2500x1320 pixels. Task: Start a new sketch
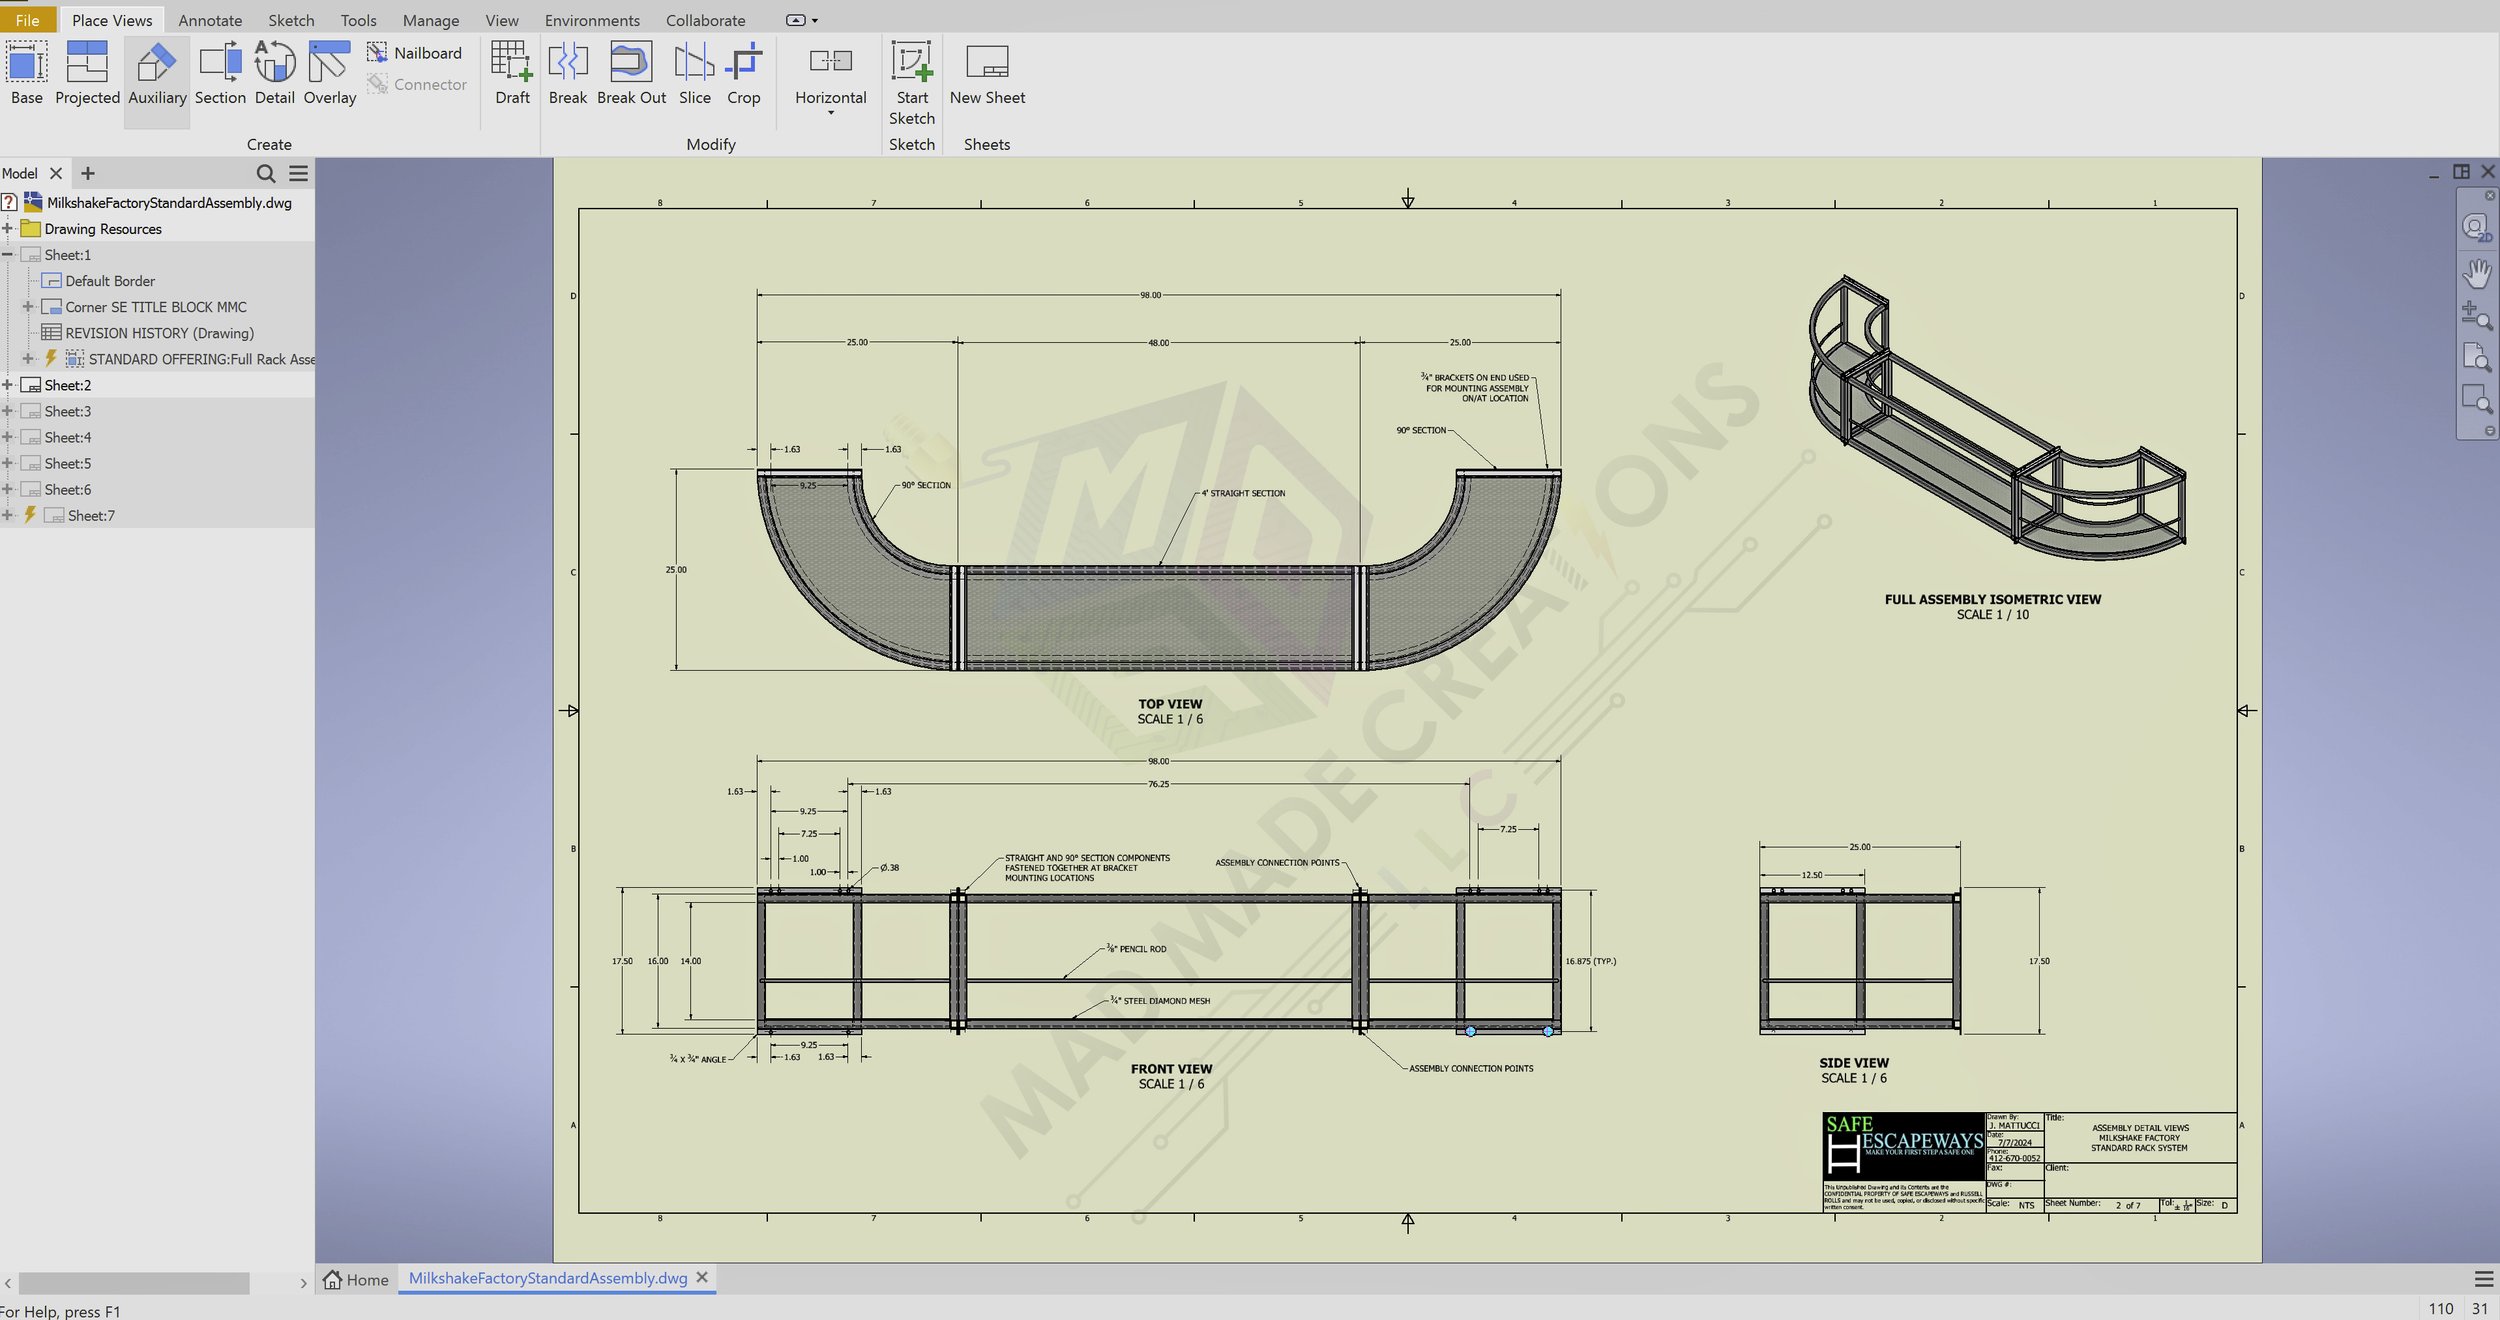pos(911,83)
